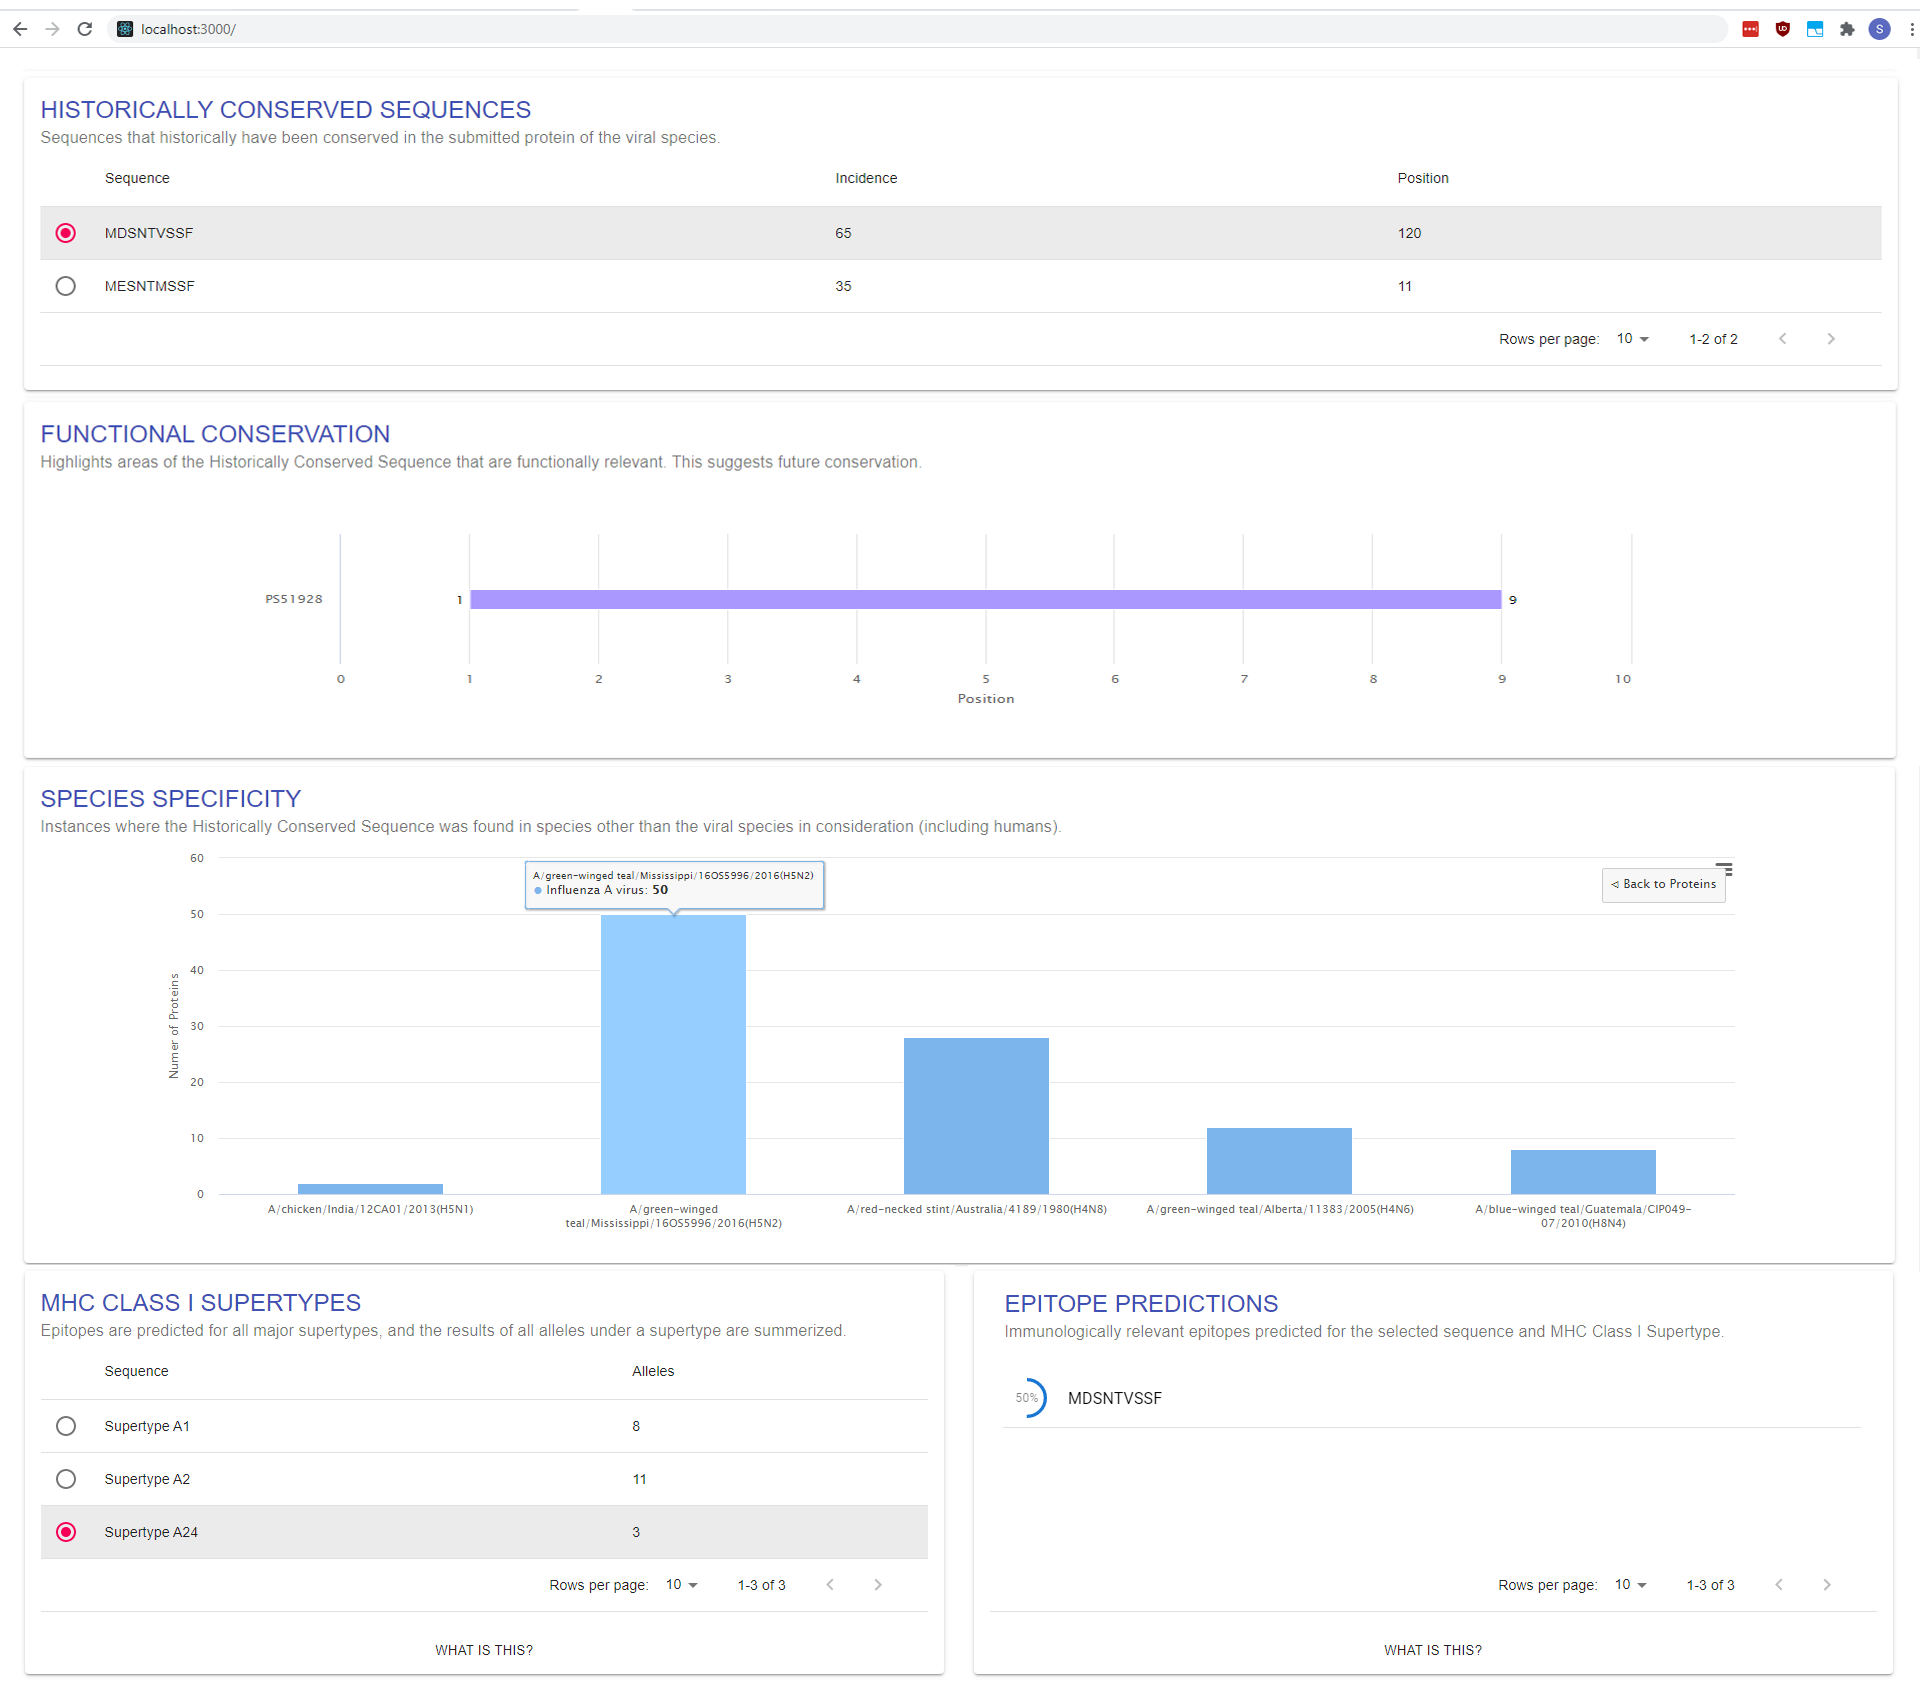The width and height of the screenshot is (1920, 1696).
Task: Click the Incidence column header
Action: point(866,178)
